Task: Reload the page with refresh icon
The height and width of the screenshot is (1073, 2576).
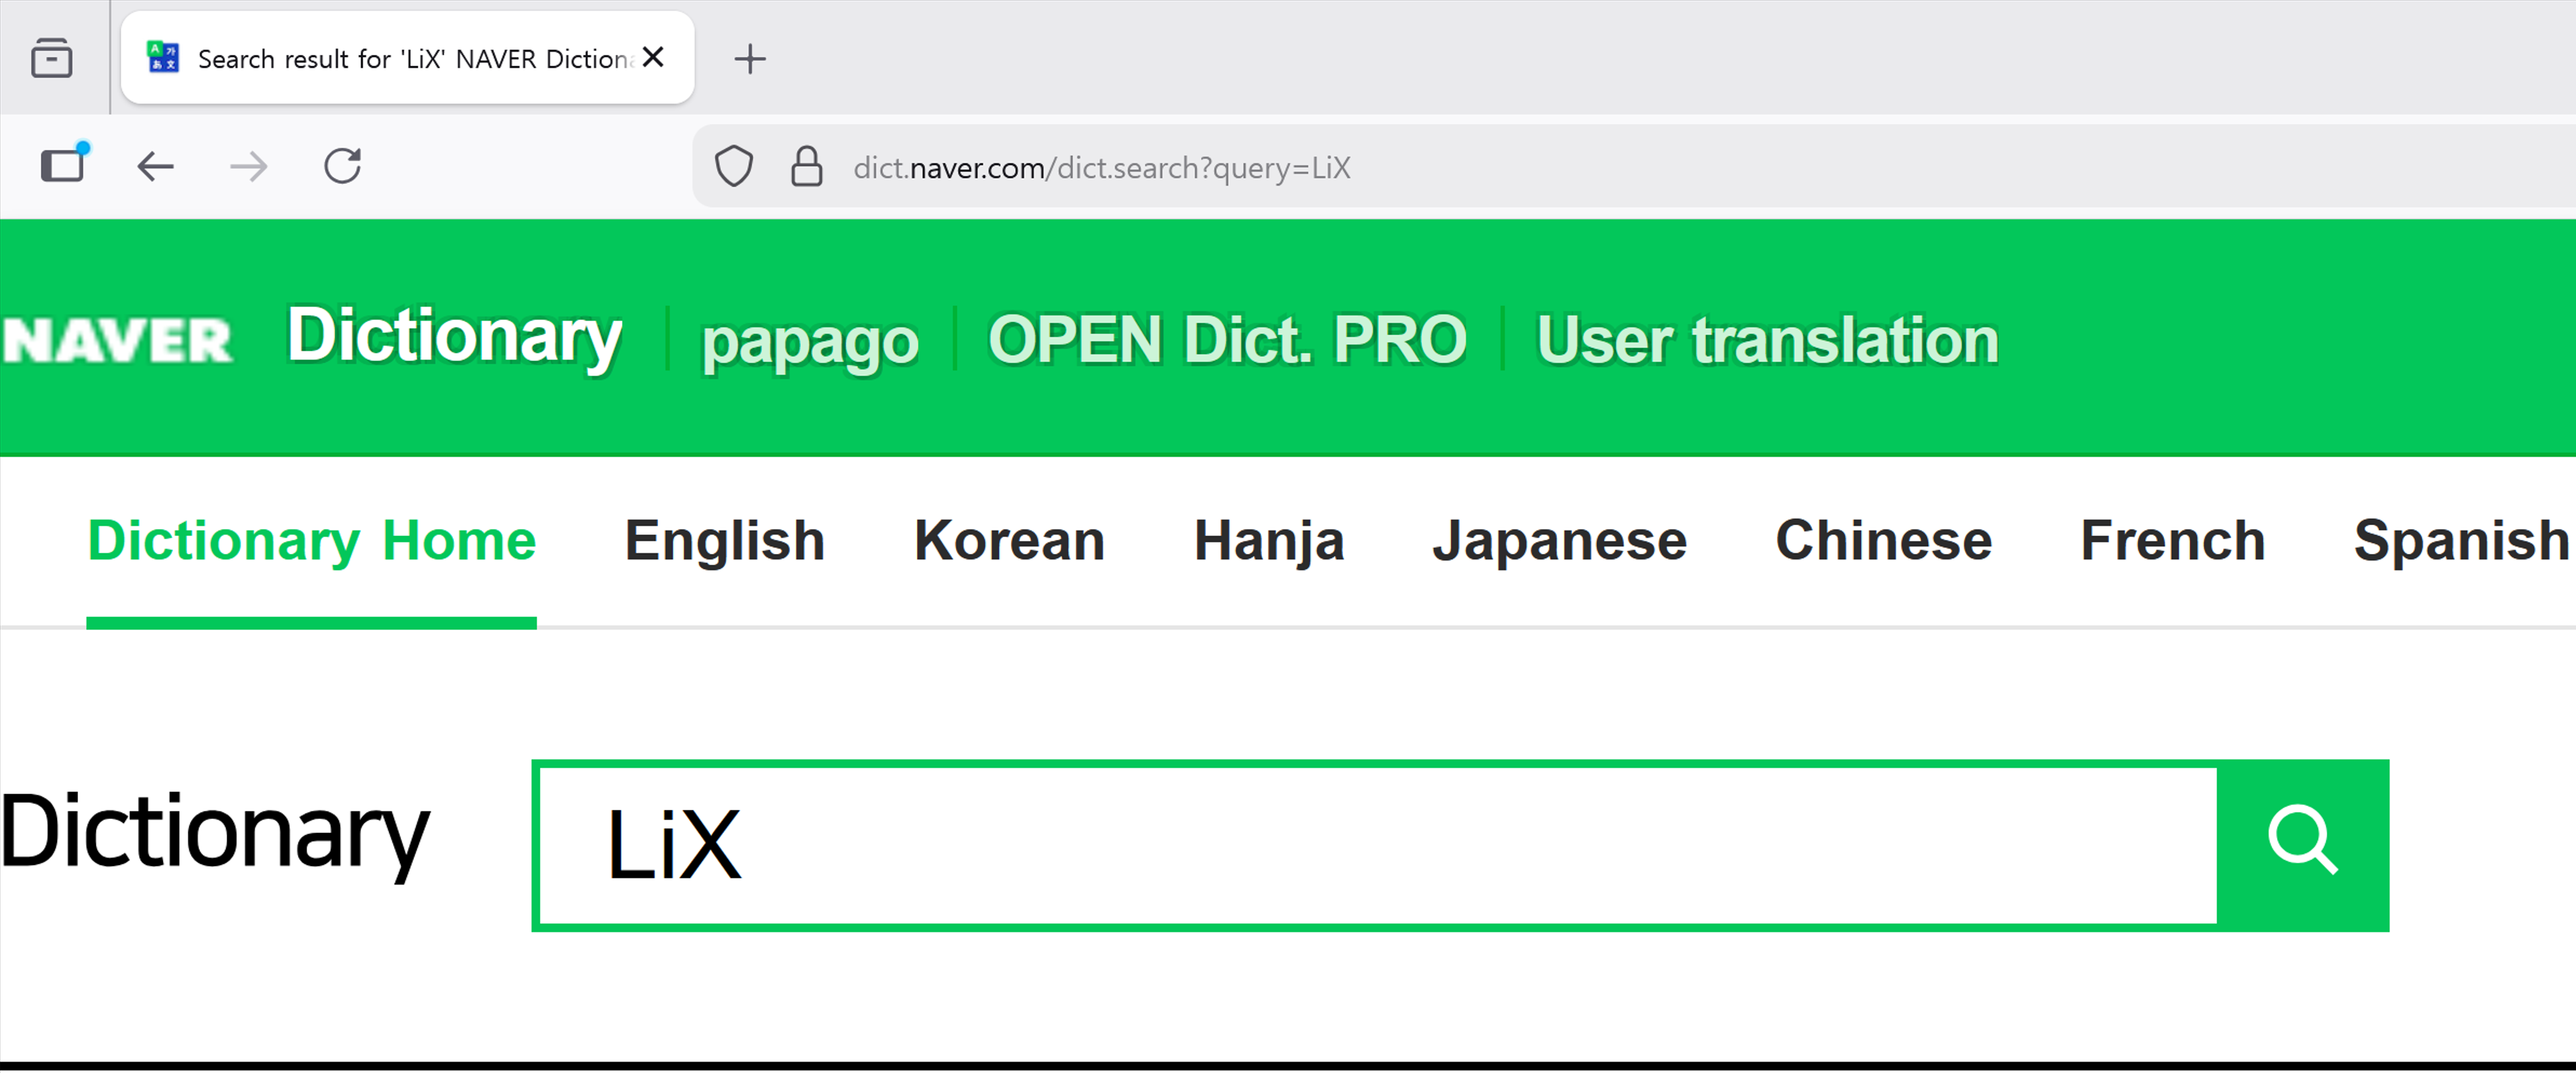Action: pos(342,166)
